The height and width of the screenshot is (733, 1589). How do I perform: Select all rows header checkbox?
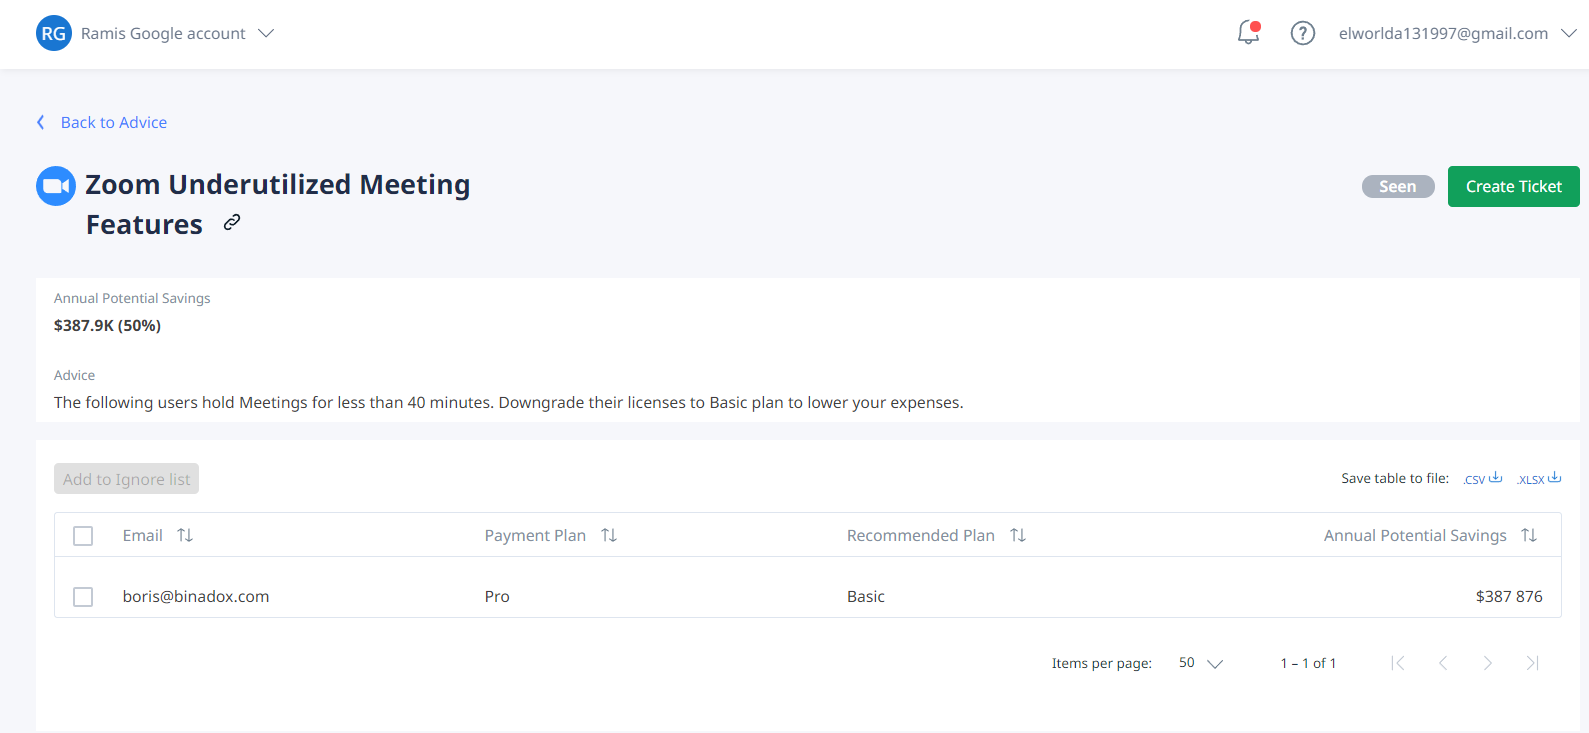pos(83,536)
